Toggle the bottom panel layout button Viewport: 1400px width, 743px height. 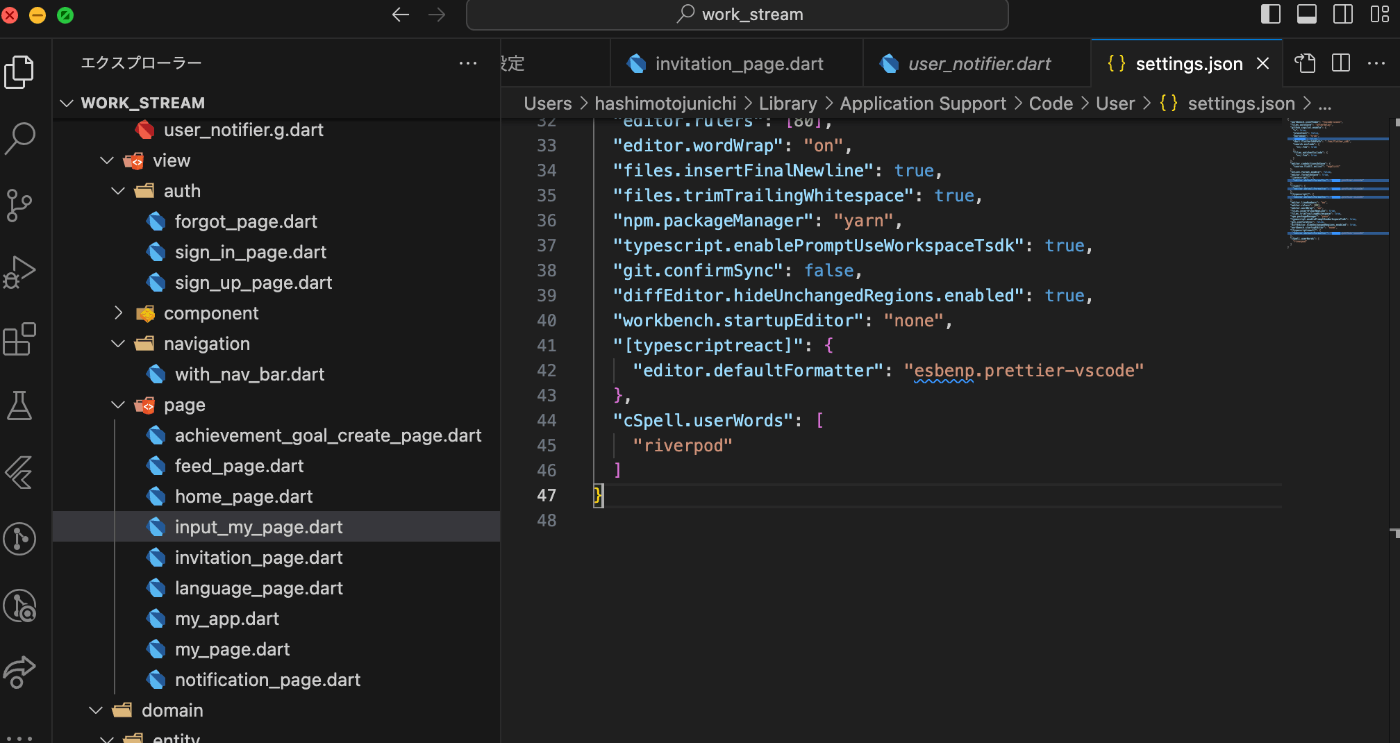coord(1307,14)
